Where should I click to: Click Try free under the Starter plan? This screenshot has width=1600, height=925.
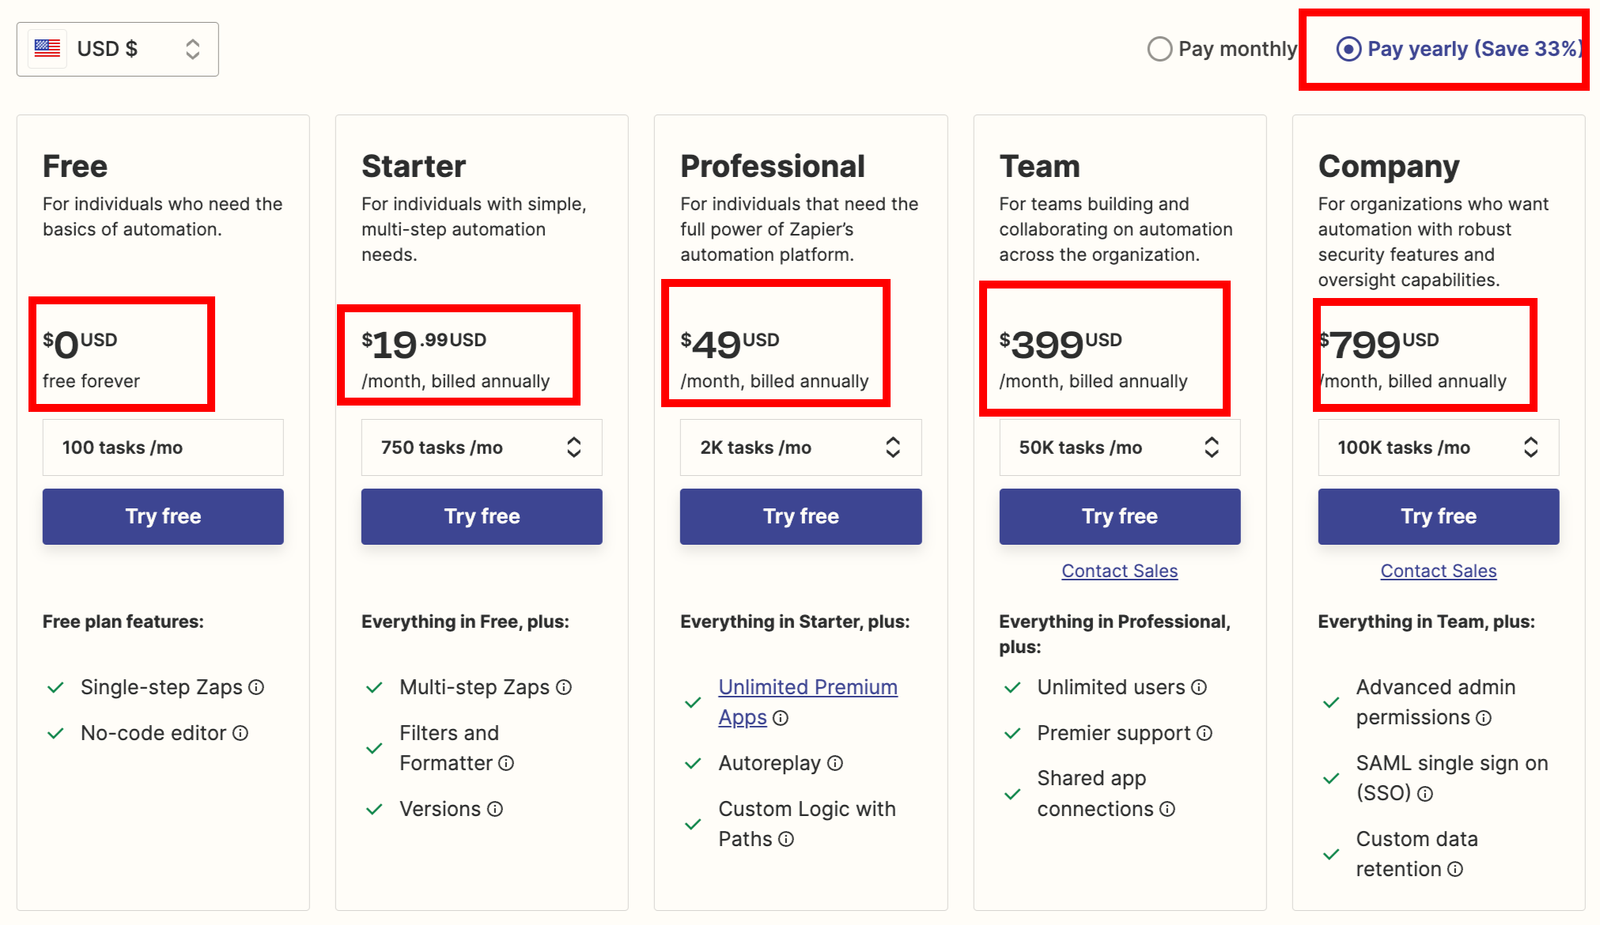[x=481, y=516]
